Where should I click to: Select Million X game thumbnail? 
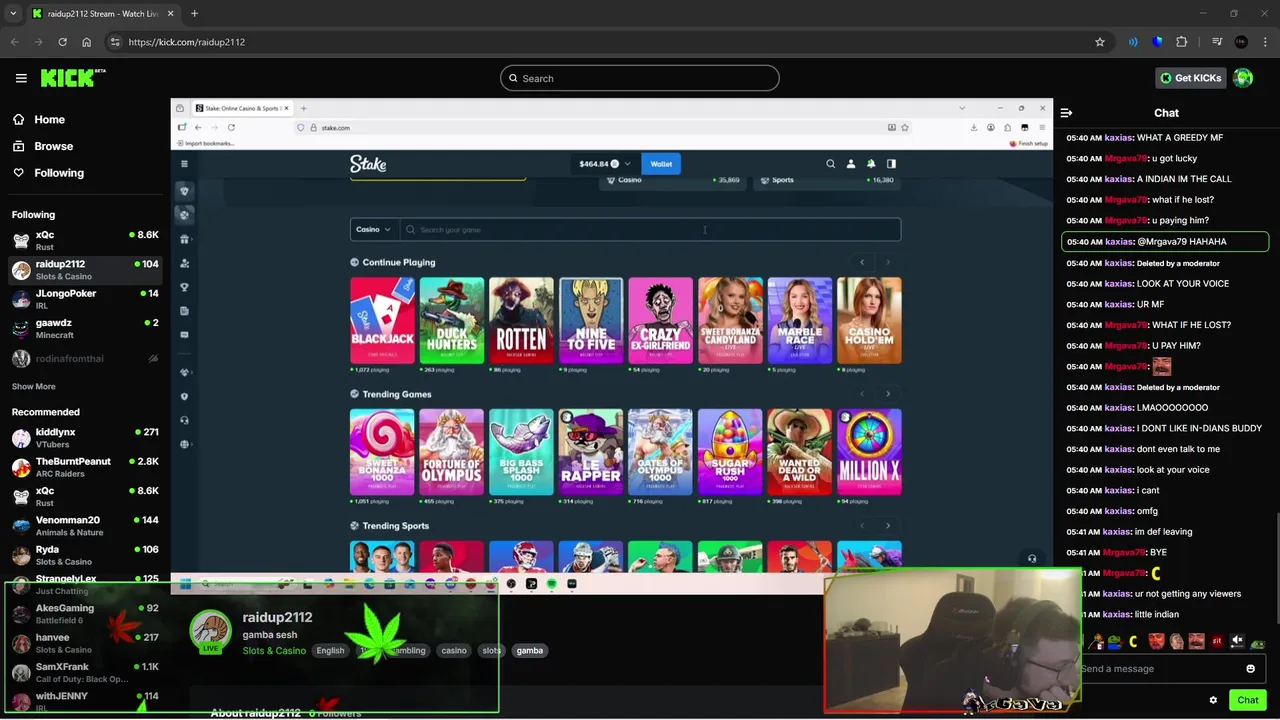(x=869, y=452)
